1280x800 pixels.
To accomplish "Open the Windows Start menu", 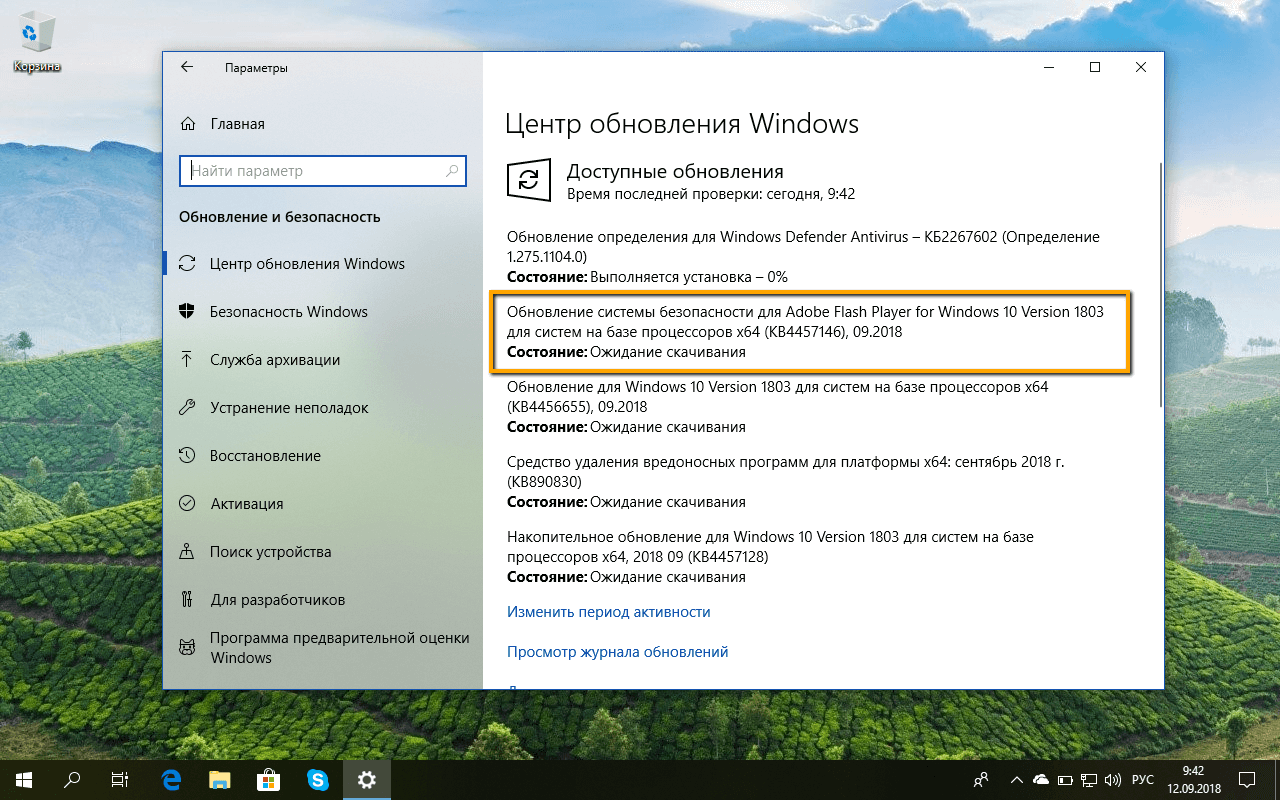I will point(24,779).
